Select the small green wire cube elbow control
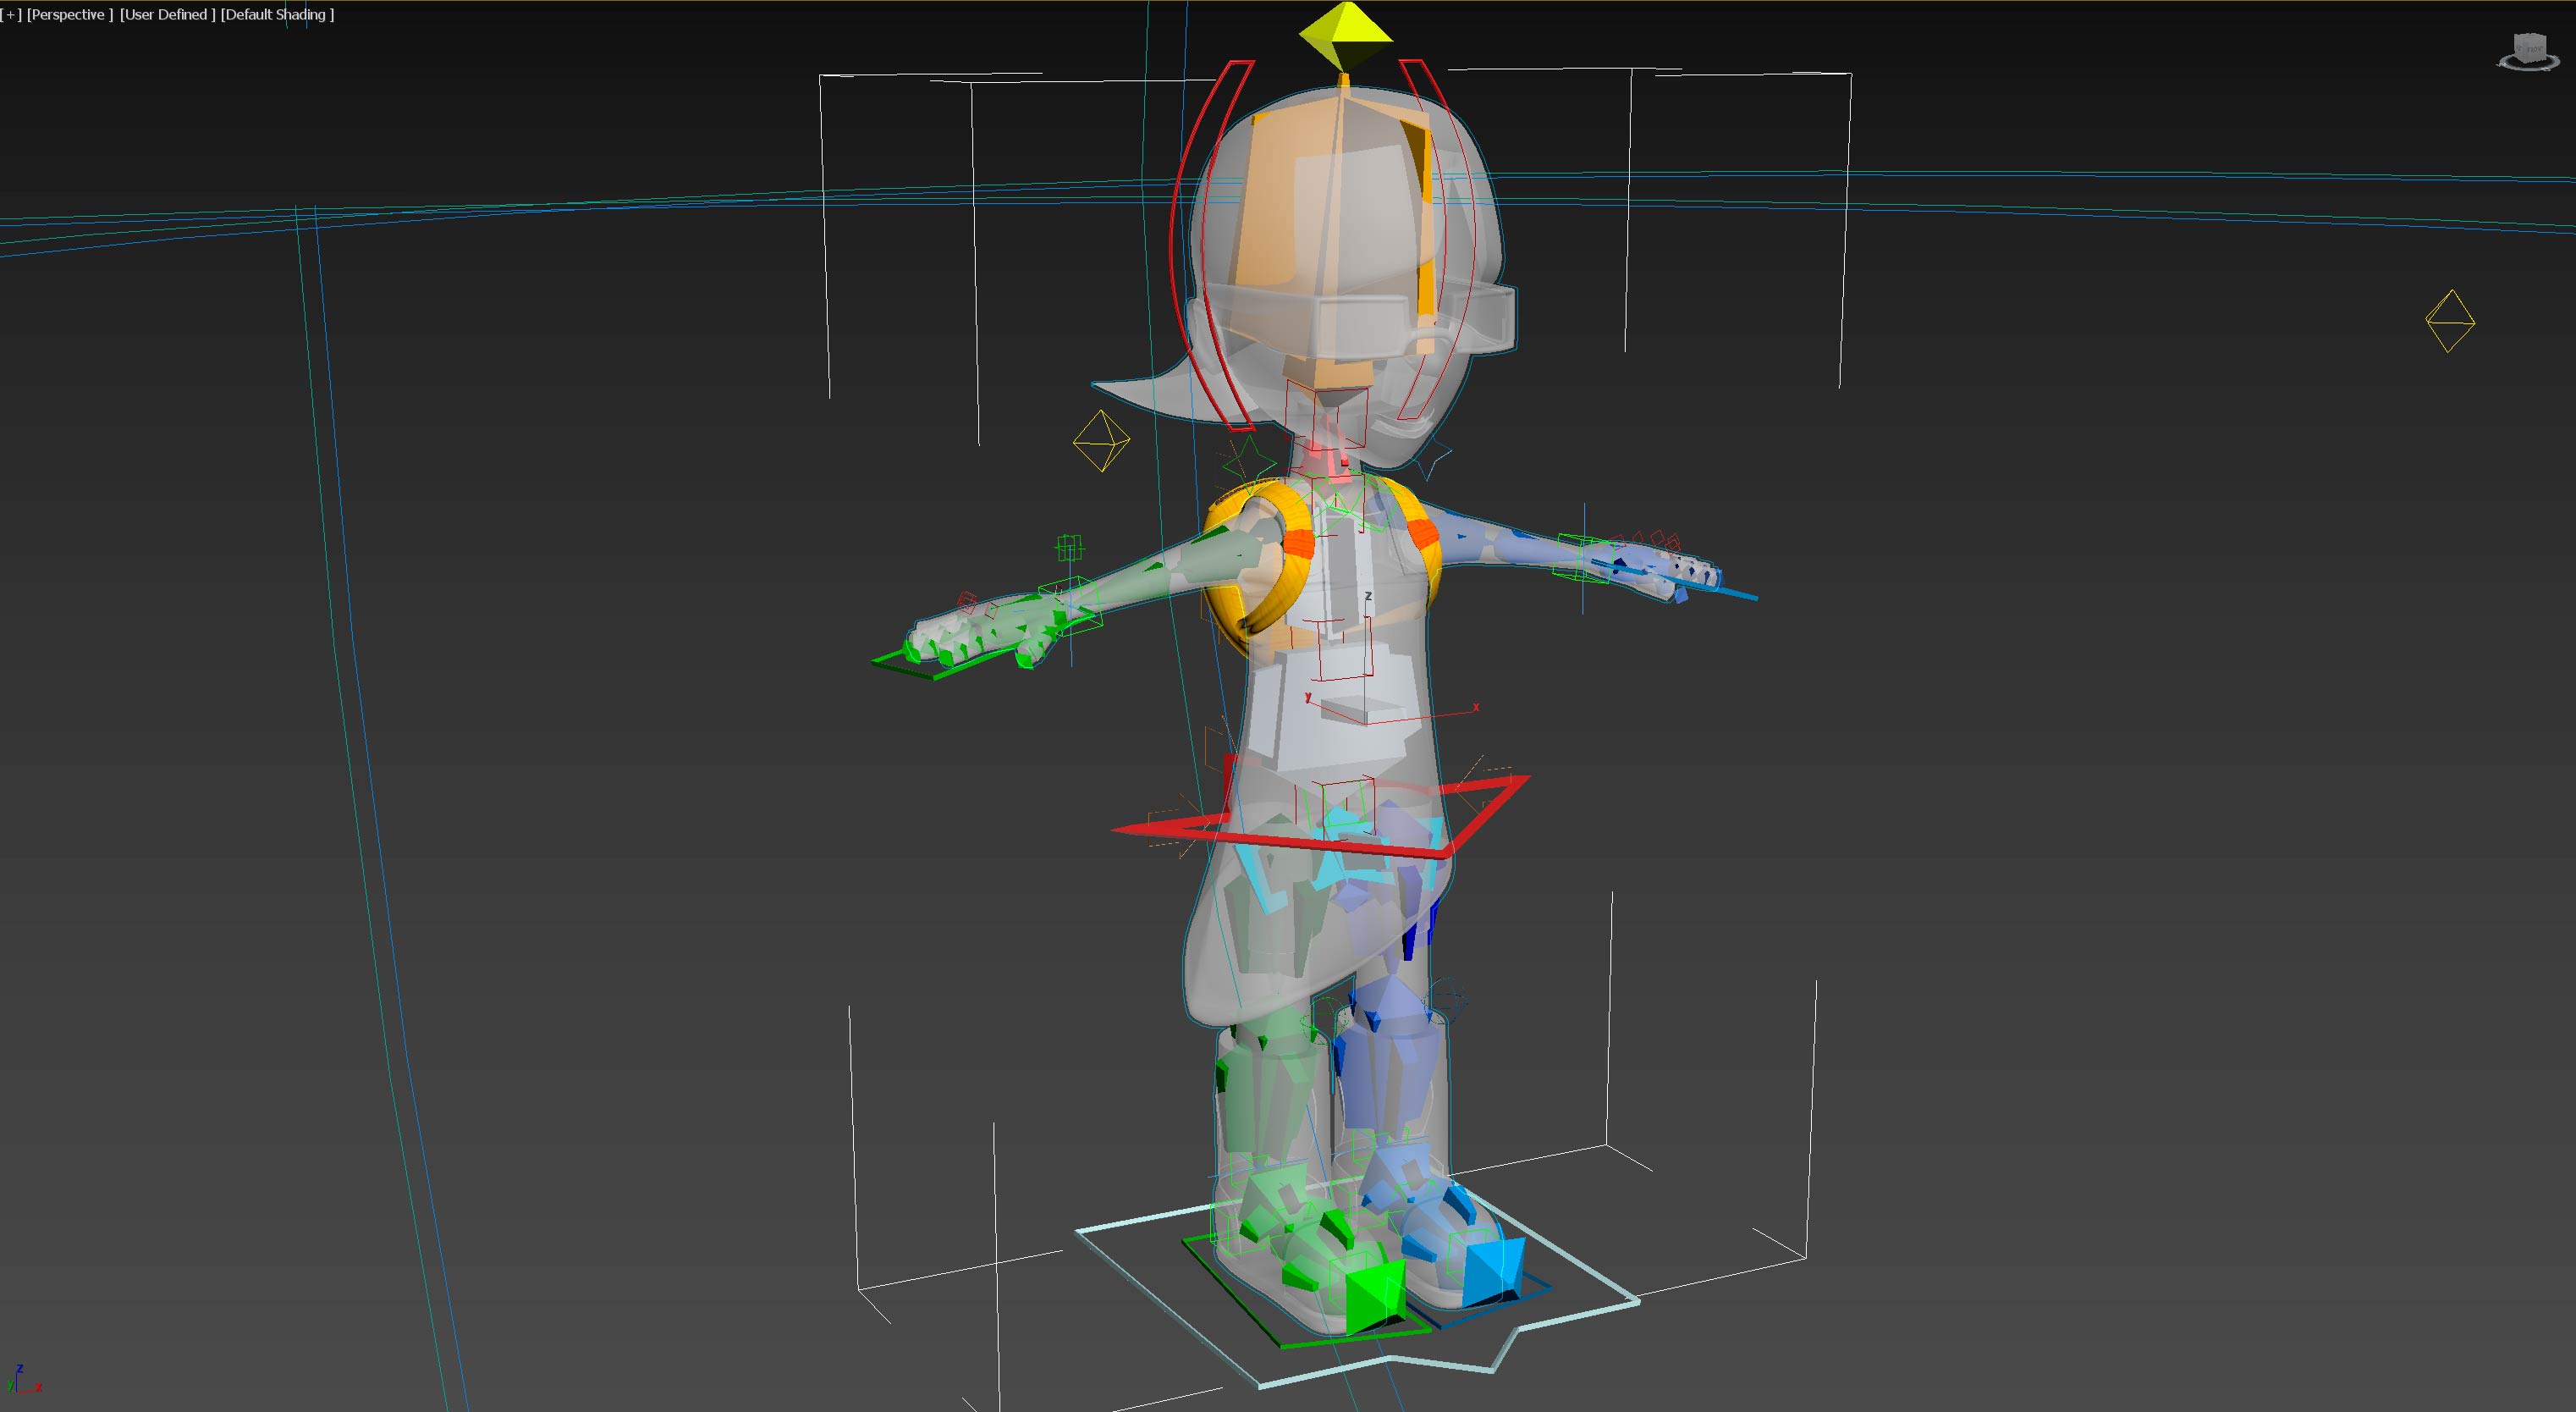 pos(1069,547)
